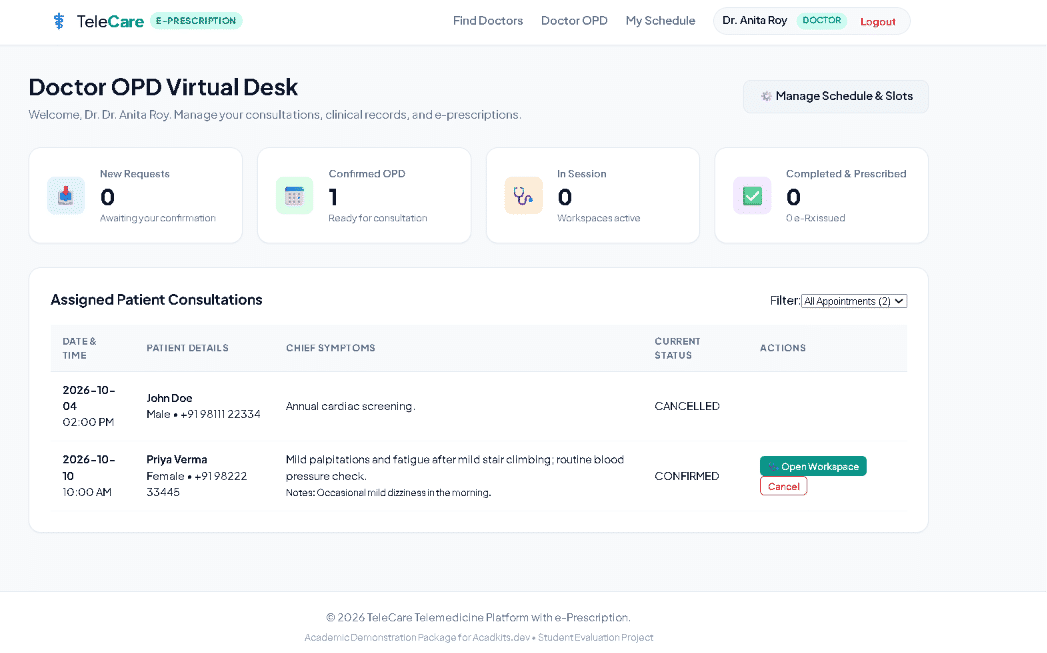Click the E-PRESCRIPTION badge
The image size is (1047, 653).
click(196, 21)
